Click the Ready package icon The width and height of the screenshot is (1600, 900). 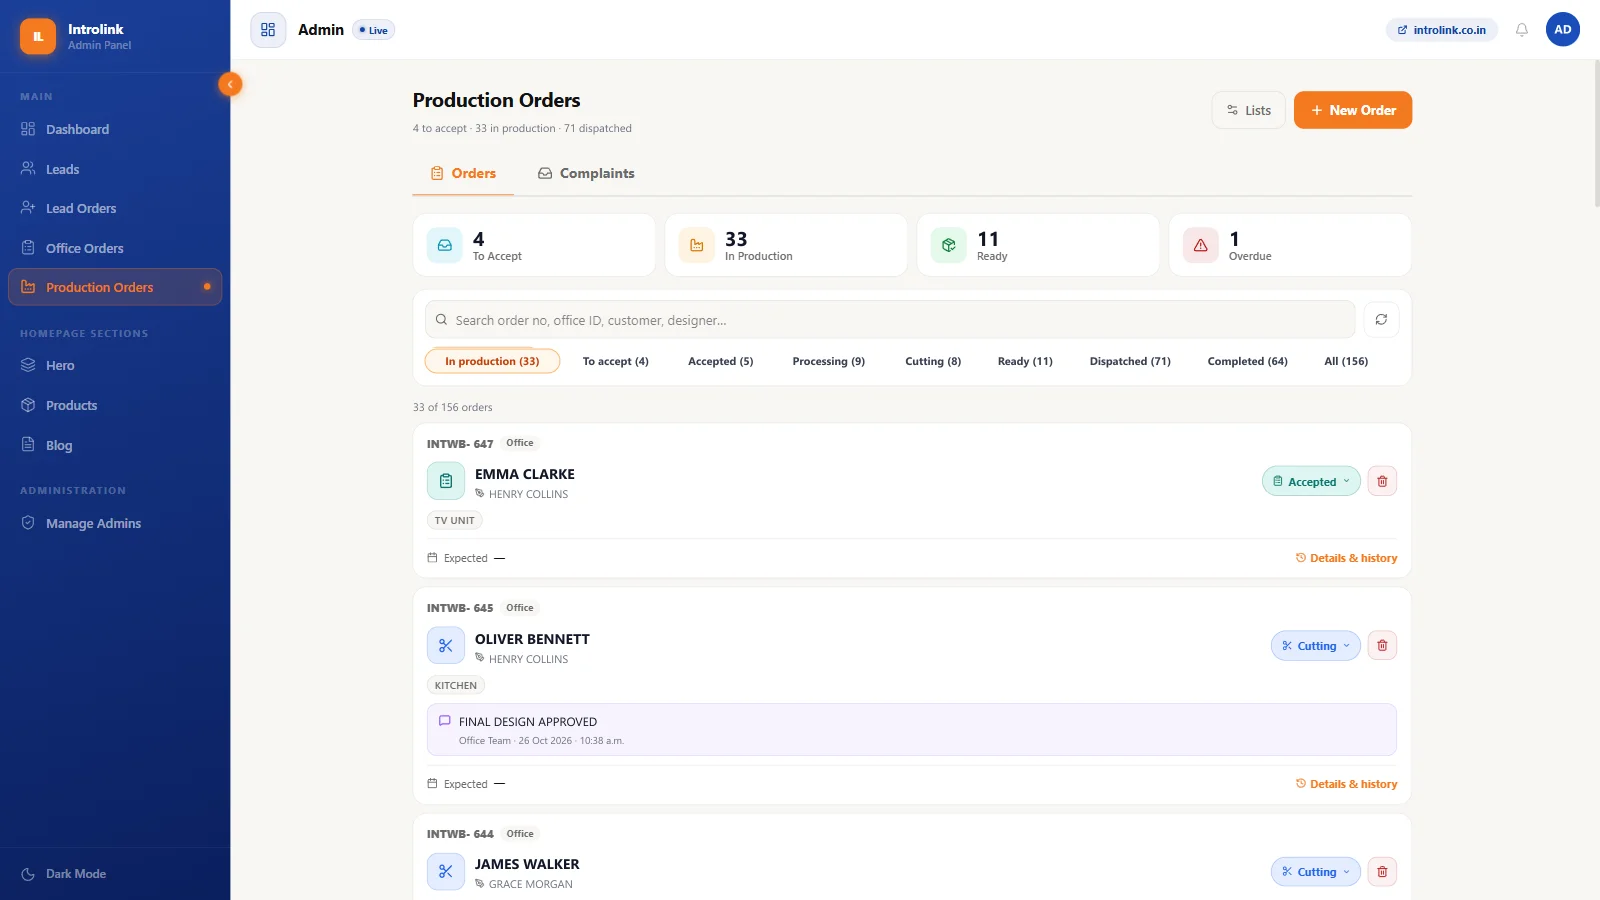point(949,245)
